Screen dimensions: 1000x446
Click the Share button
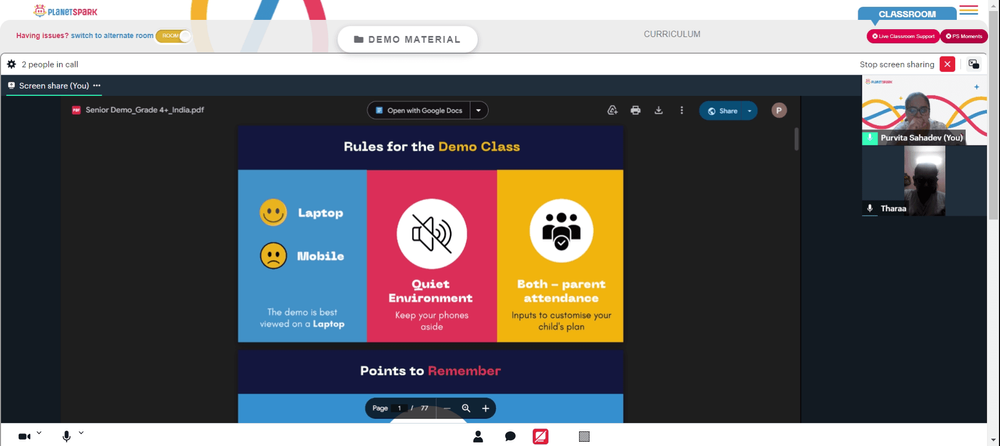point(723,110)
